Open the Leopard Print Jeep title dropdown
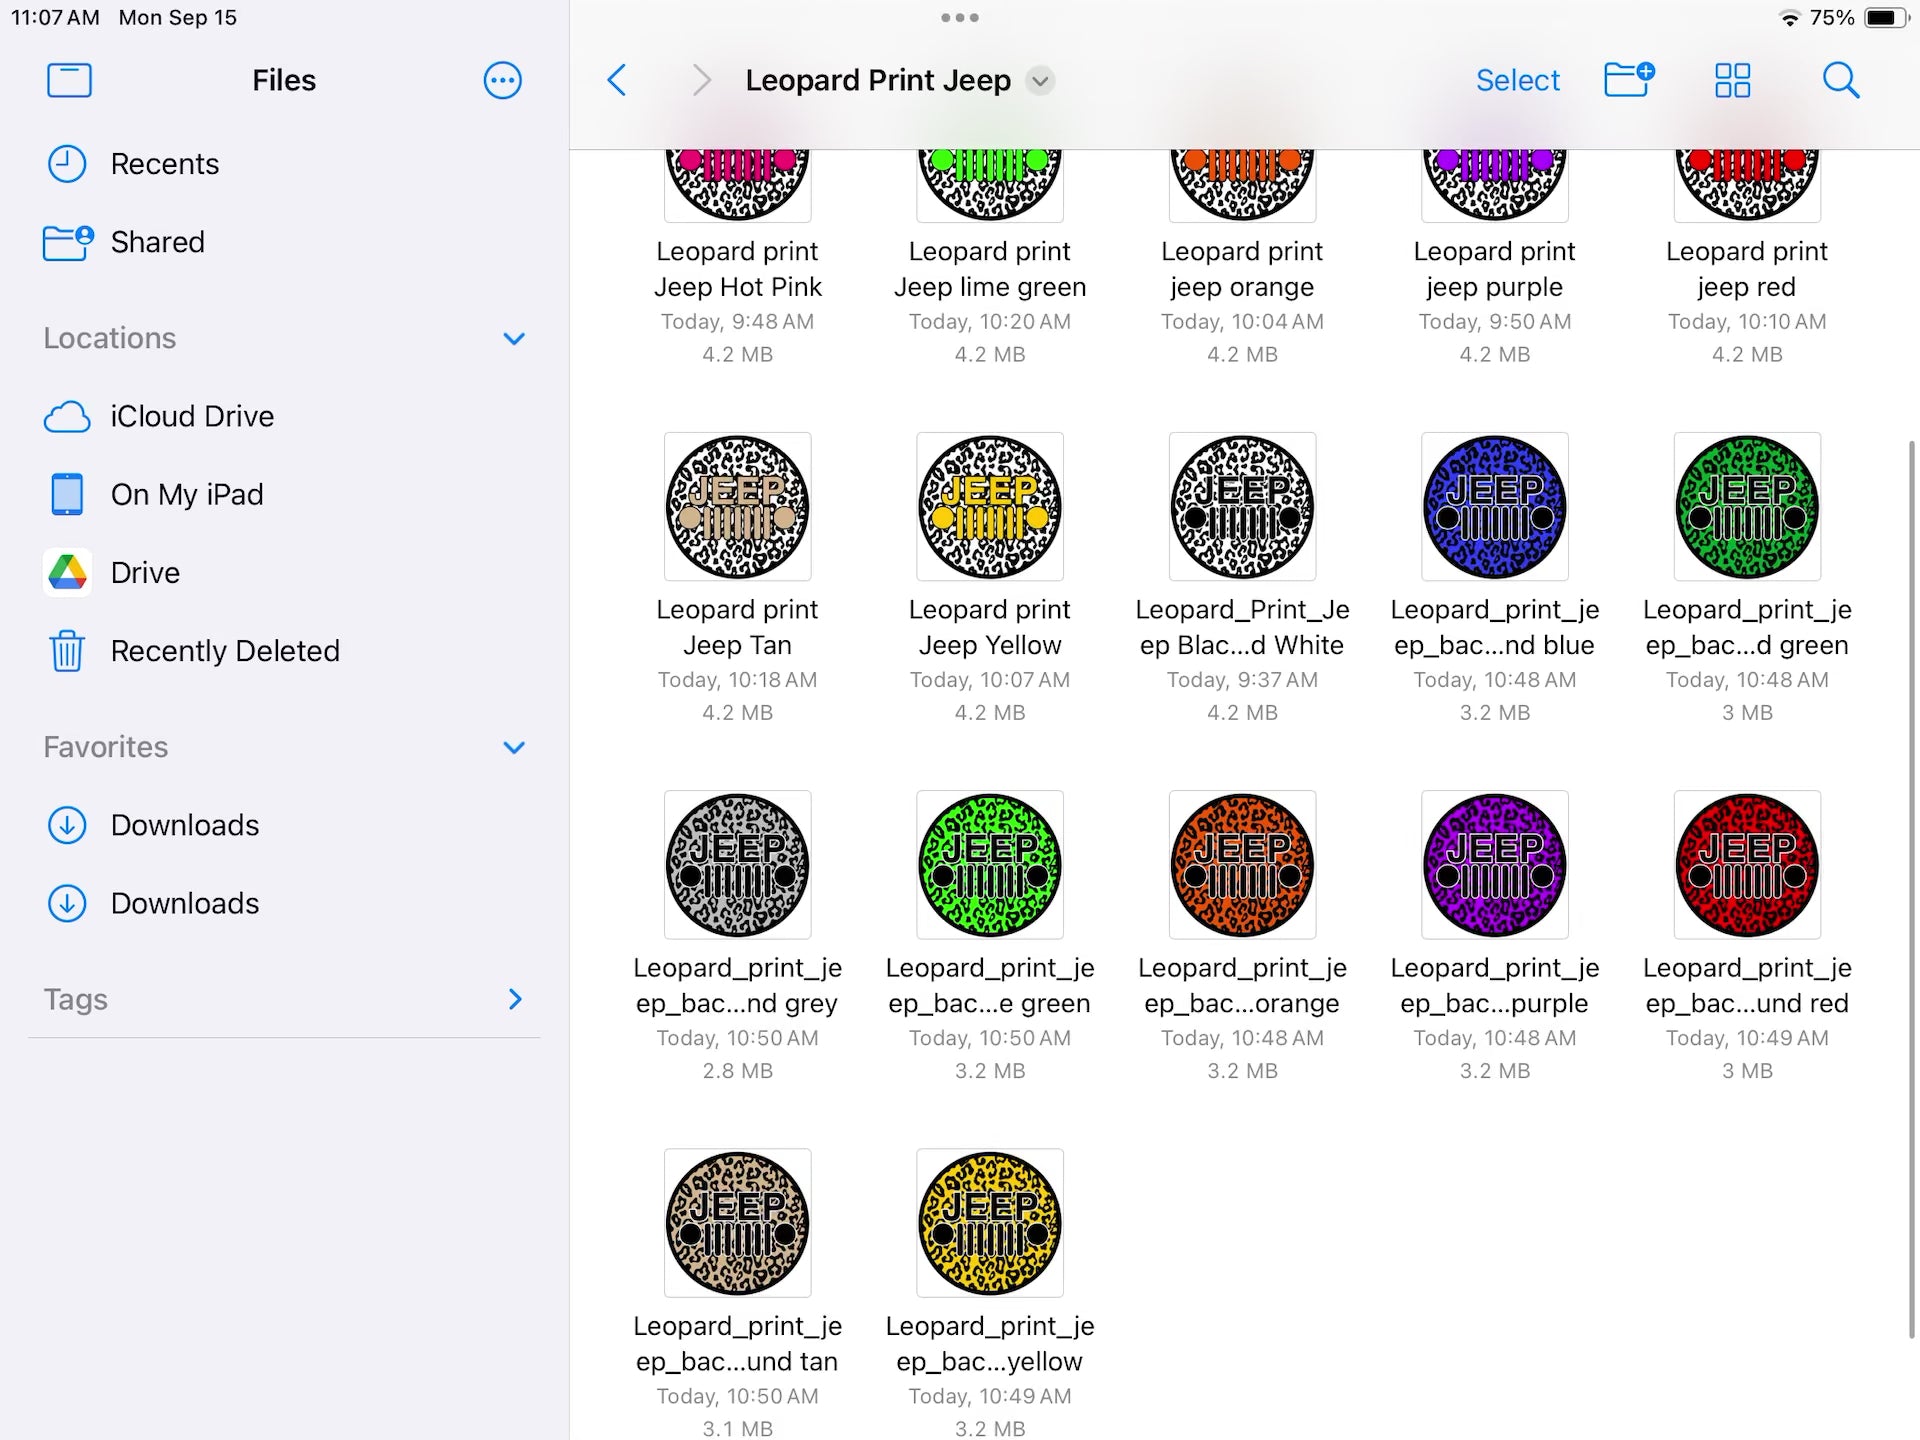 (x=1040, y=81)
